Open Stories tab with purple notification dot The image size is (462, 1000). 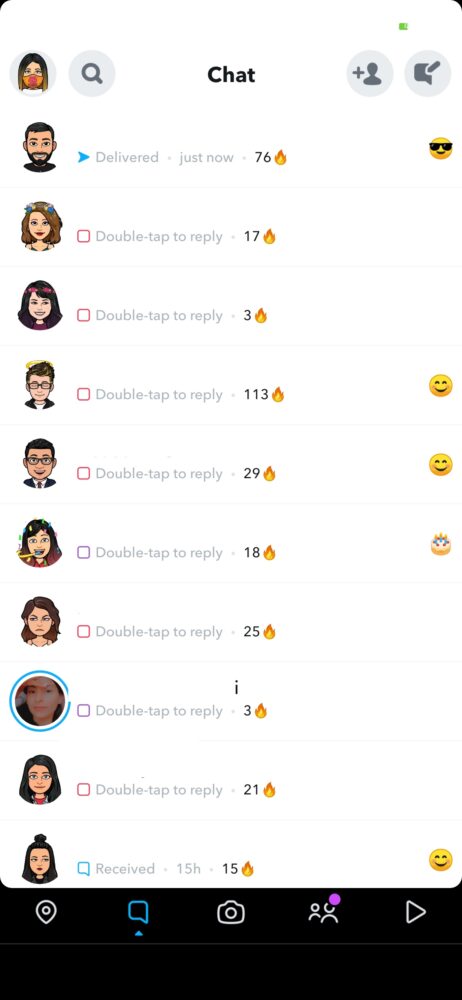324,911
